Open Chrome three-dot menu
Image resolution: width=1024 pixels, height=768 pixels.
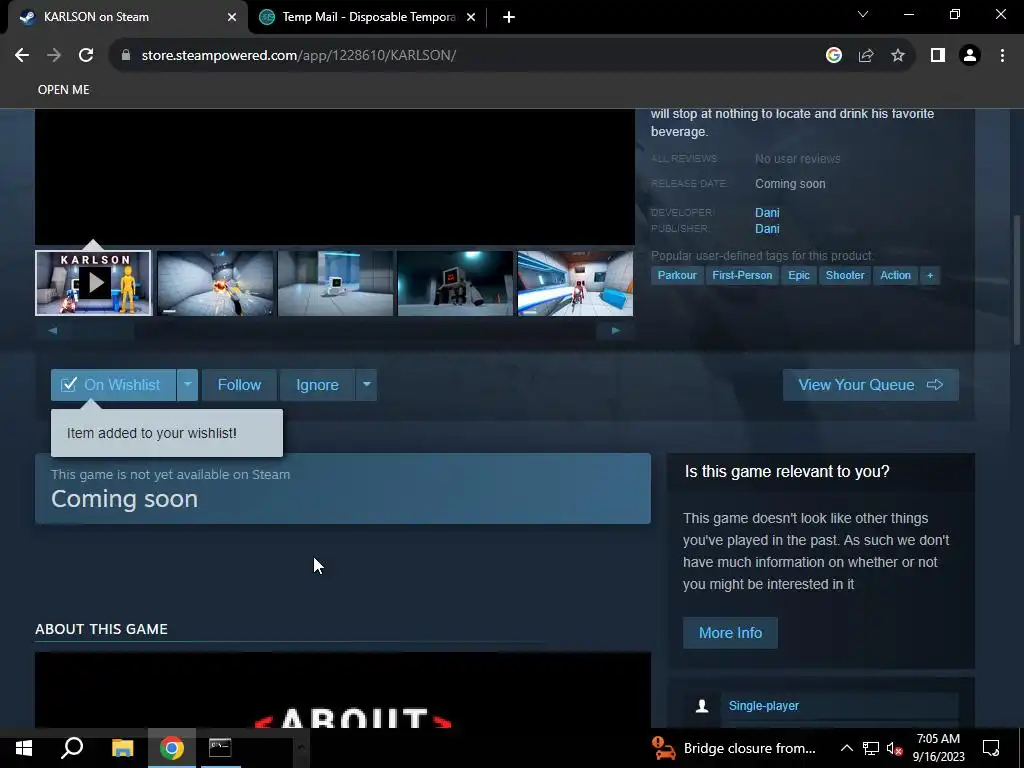coord(1002,55)
